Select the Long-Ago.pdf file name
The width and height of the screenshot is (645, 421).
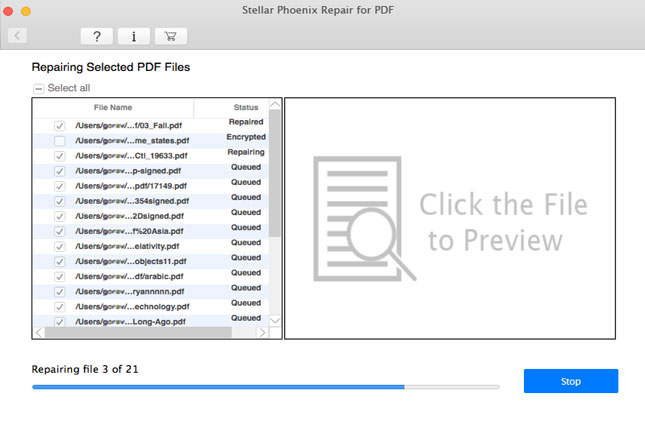pyautogui.click(x=130, y=321)
